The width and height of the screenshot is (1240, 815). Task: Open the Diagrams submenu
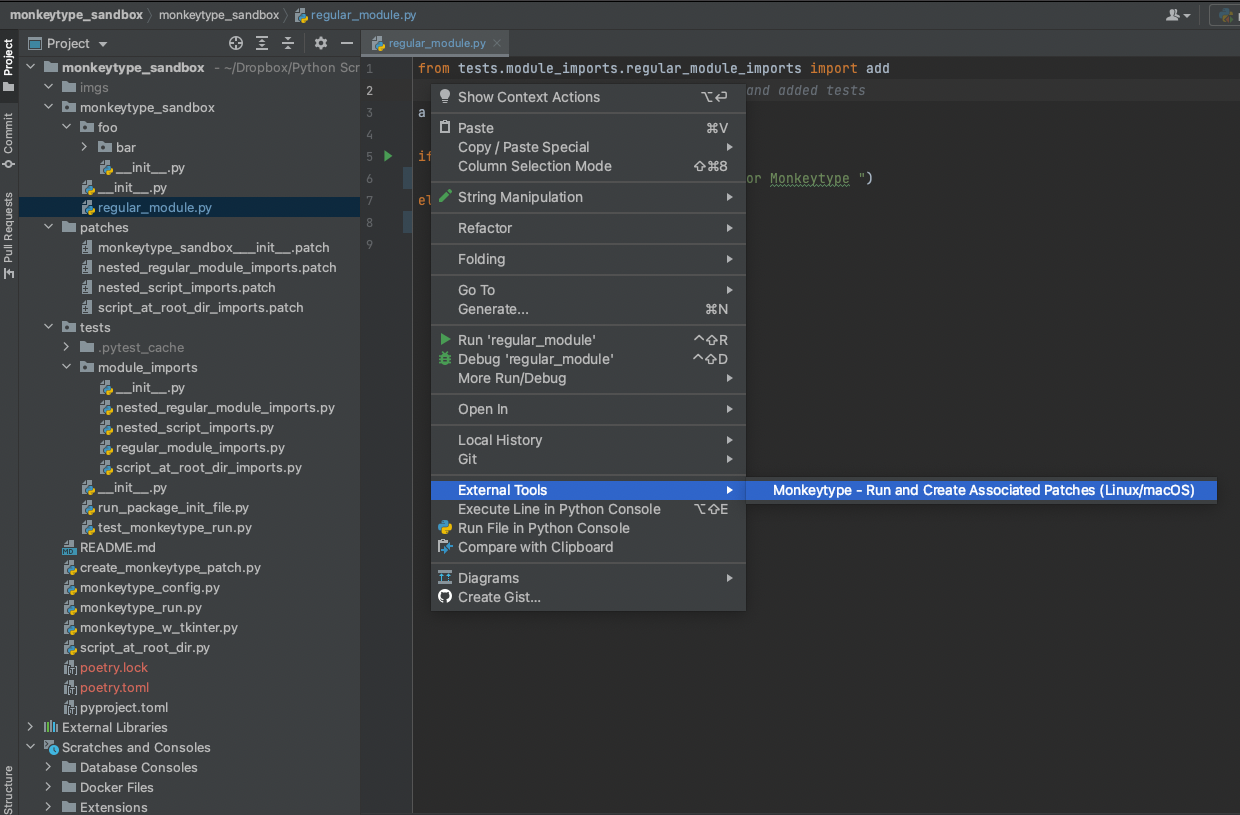click(588, 578)
